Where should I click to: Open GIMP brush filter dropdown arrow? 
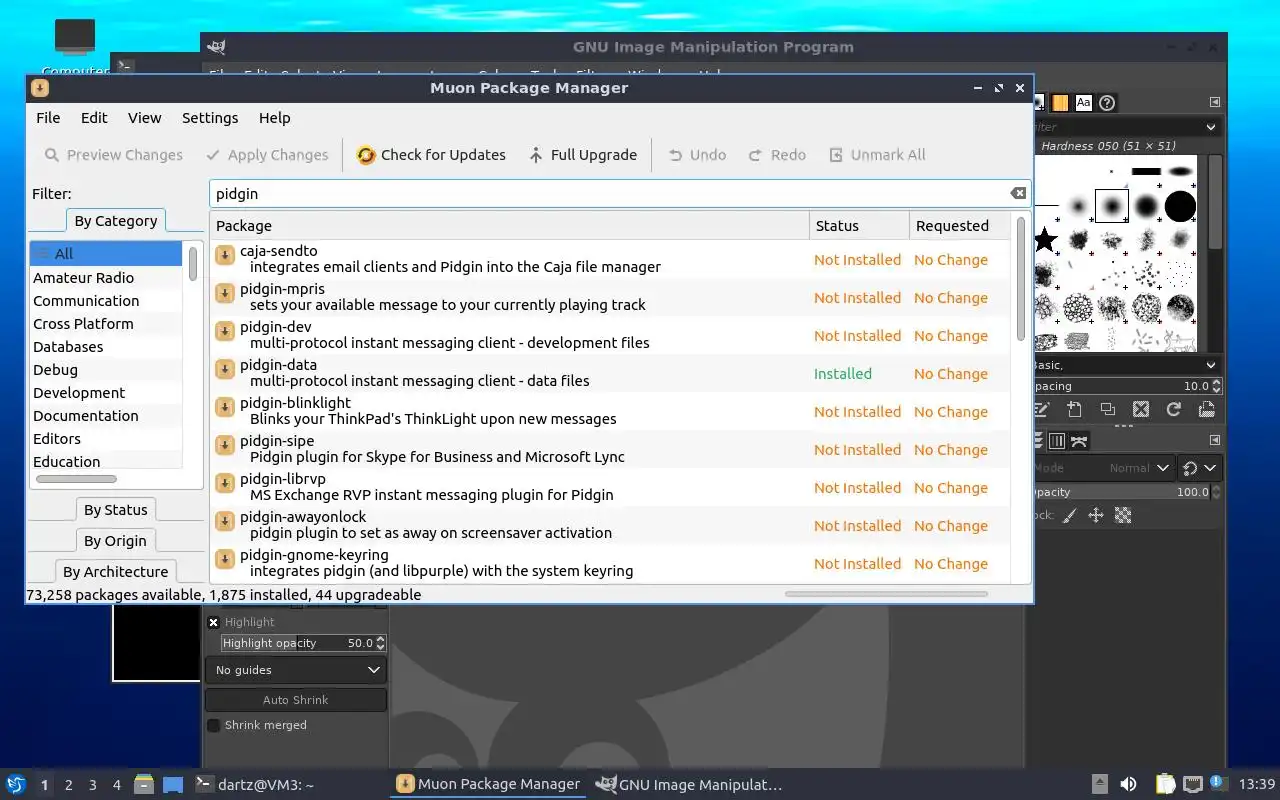1211,127
